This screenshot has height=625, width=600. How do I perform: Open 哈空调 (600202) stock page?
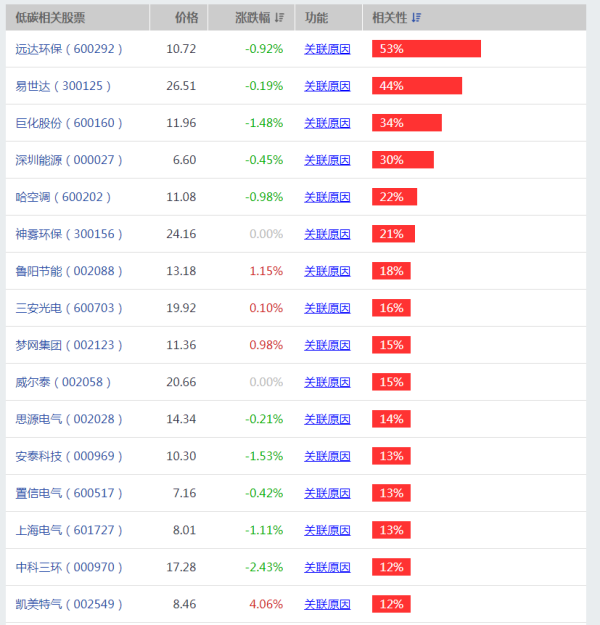click(x=63, y=197)
